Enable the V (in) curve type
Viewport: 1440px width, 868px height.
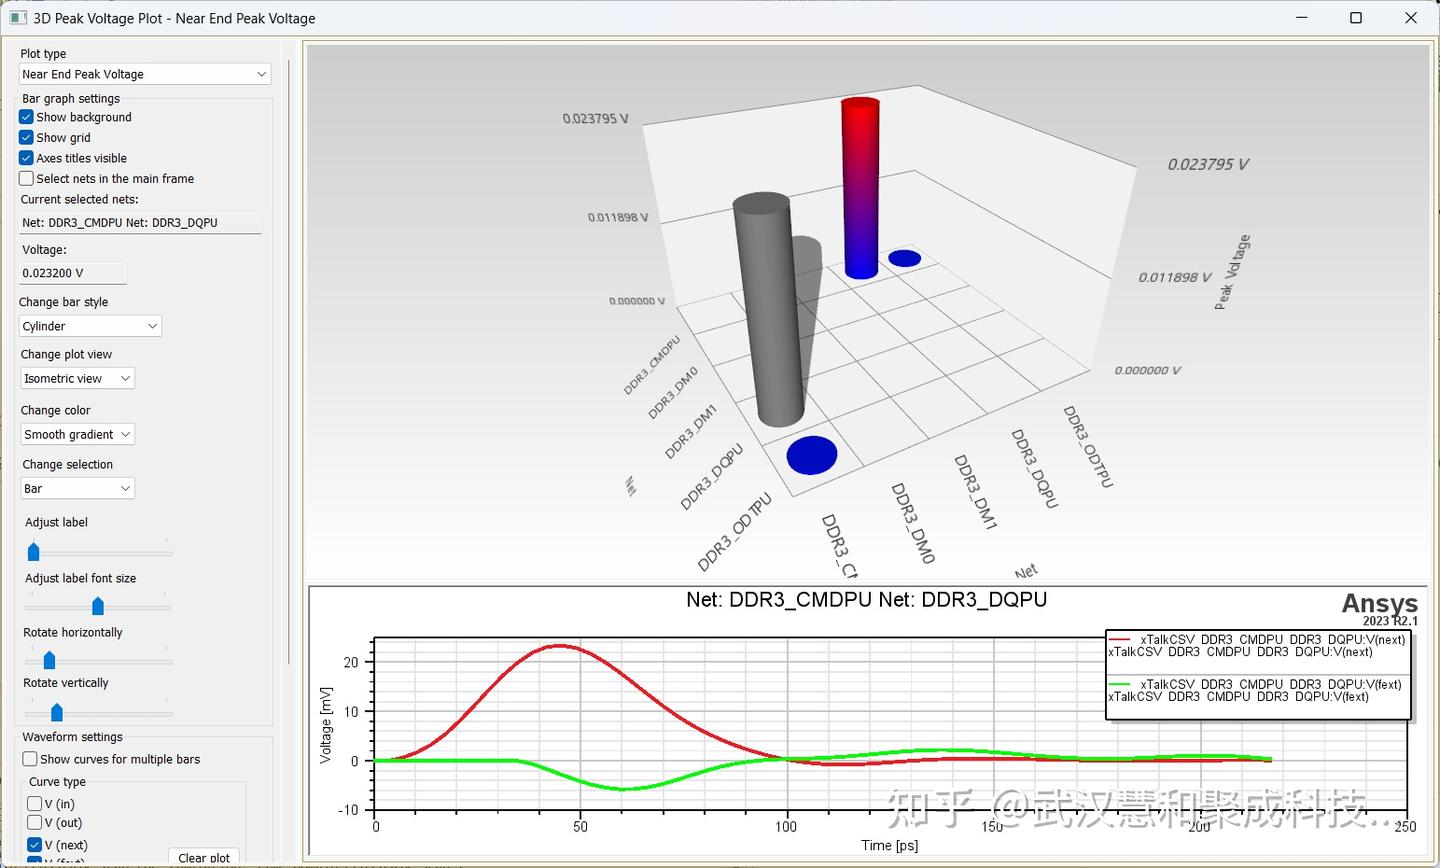click(x=35, y=804)
